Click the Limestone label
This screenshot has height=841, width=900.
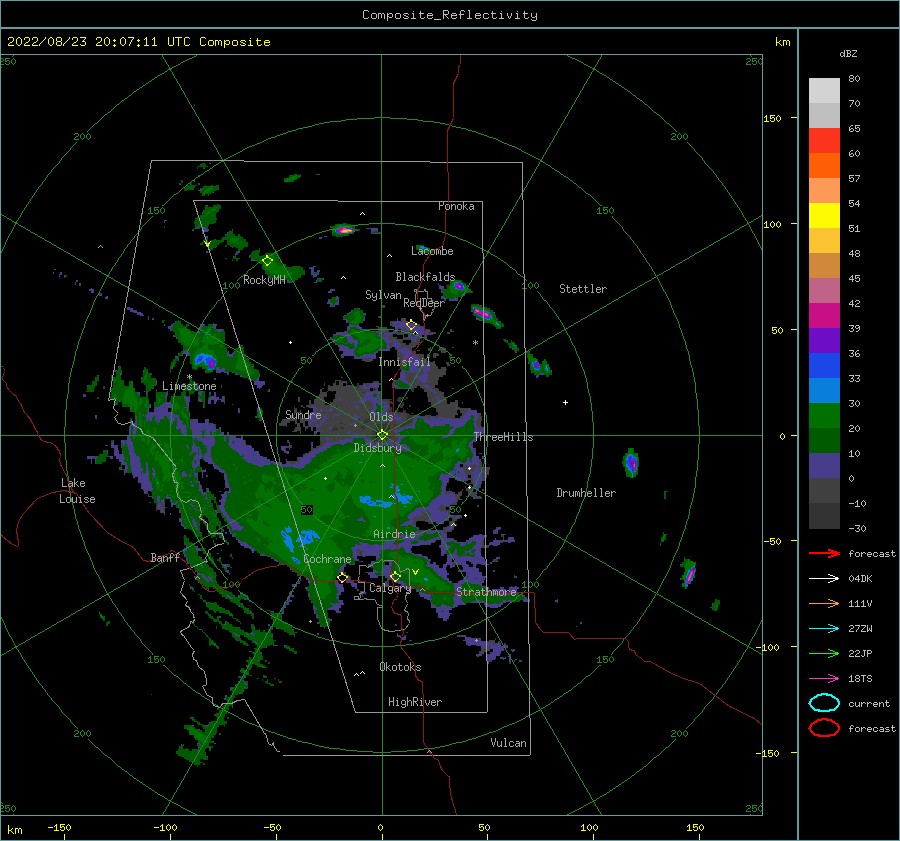tap(189, 386)
